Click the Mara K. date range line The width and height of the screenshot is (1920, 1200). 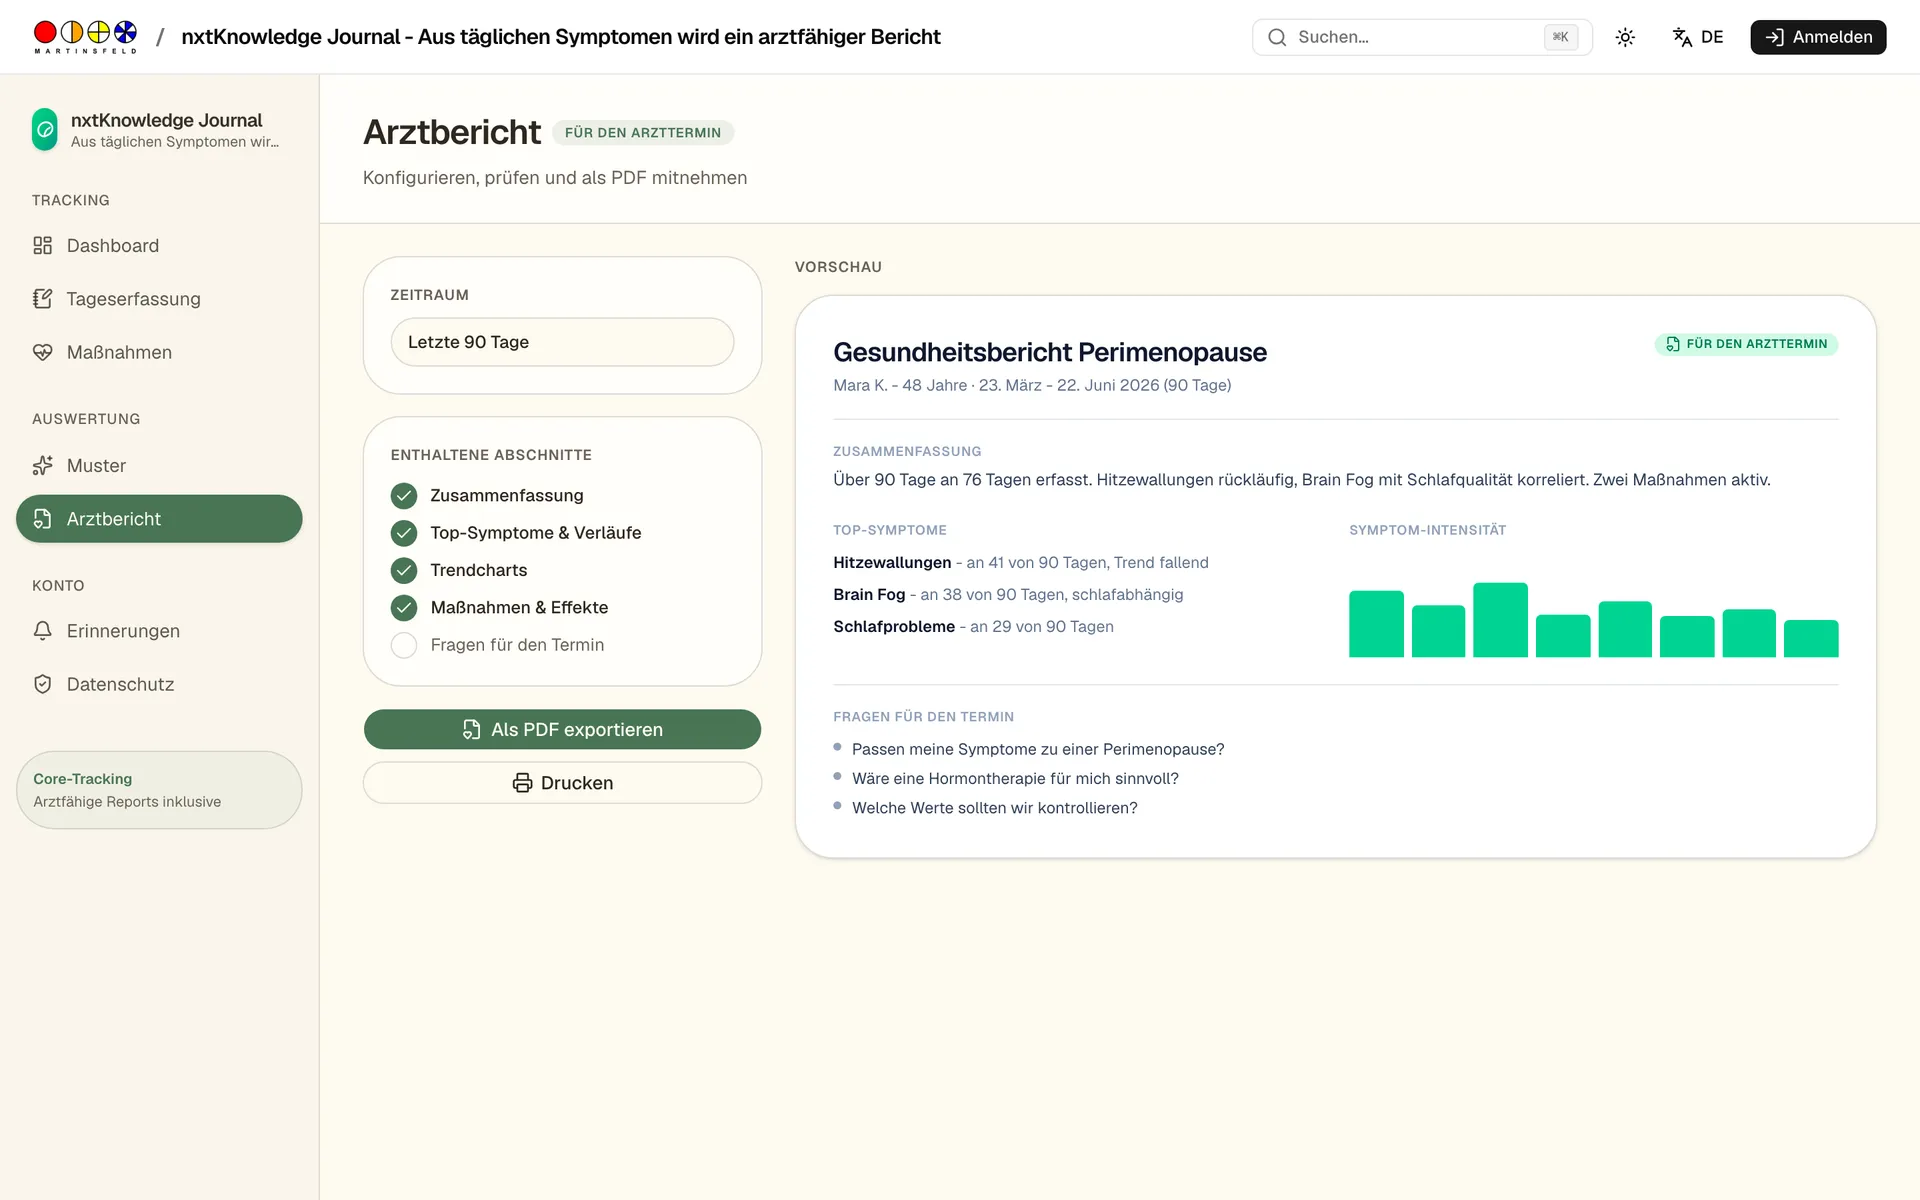(x=1032, y=385)
